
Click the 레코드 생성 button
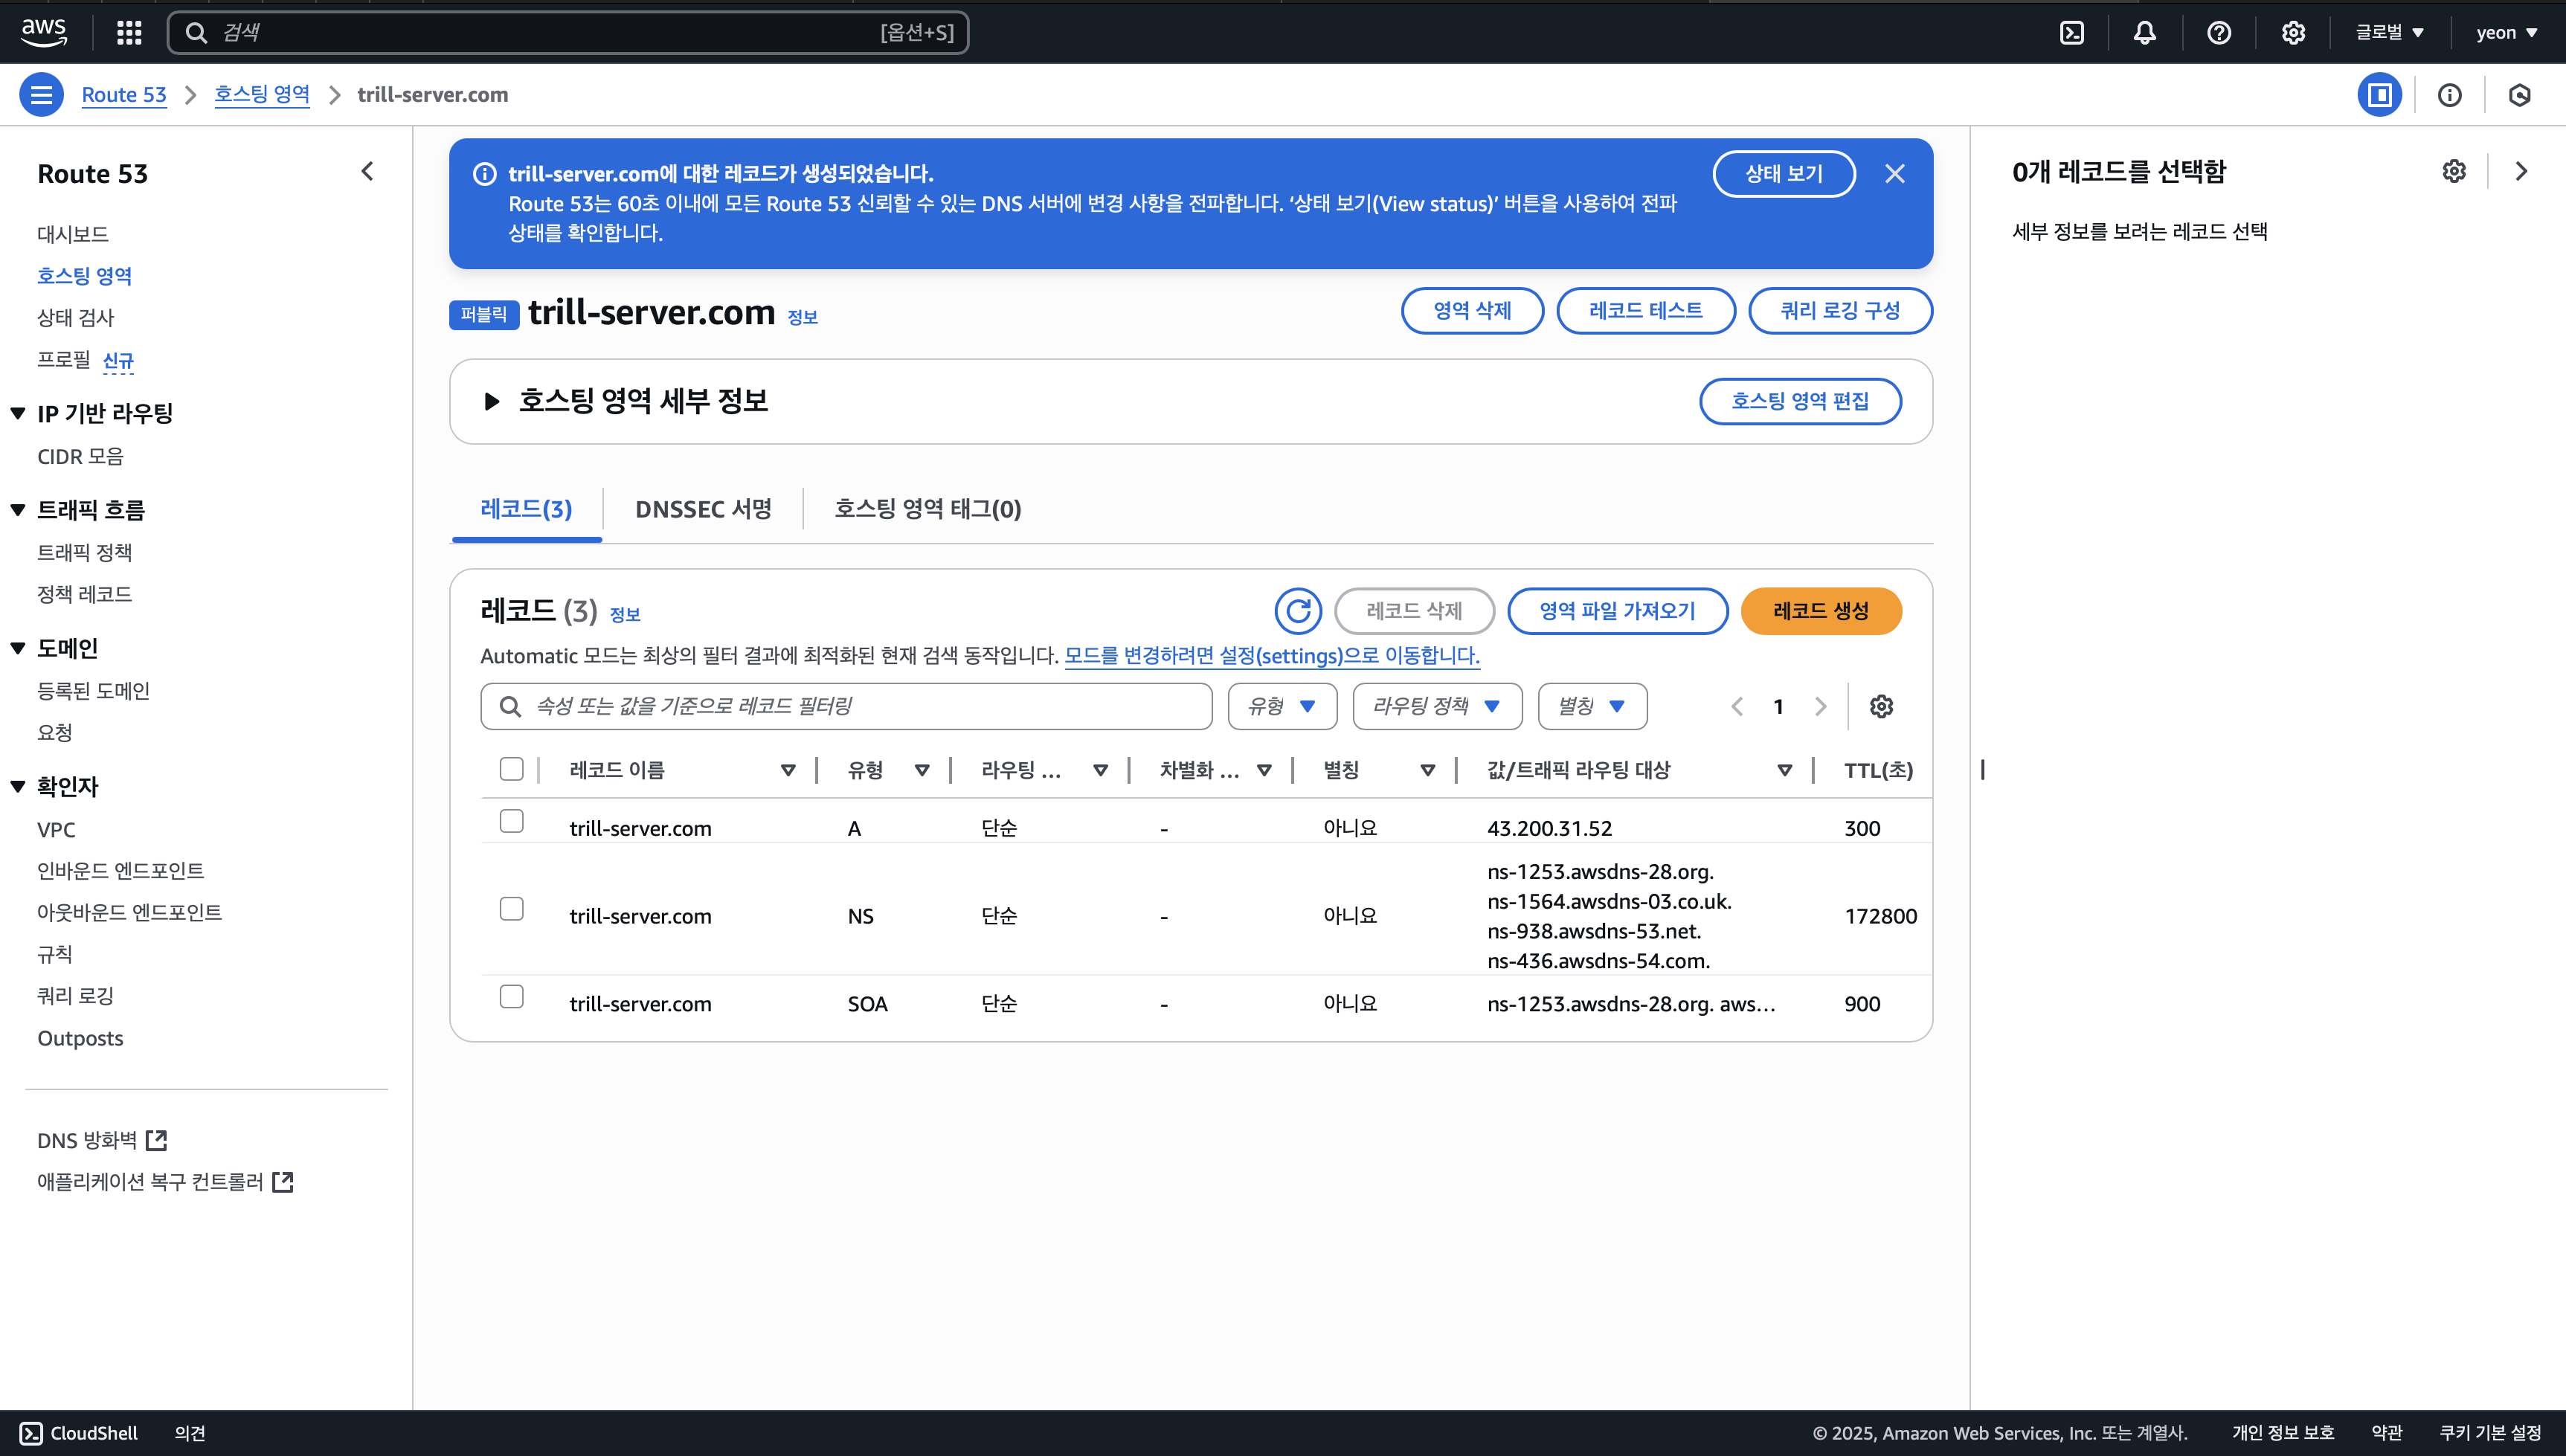[1820, 611]
